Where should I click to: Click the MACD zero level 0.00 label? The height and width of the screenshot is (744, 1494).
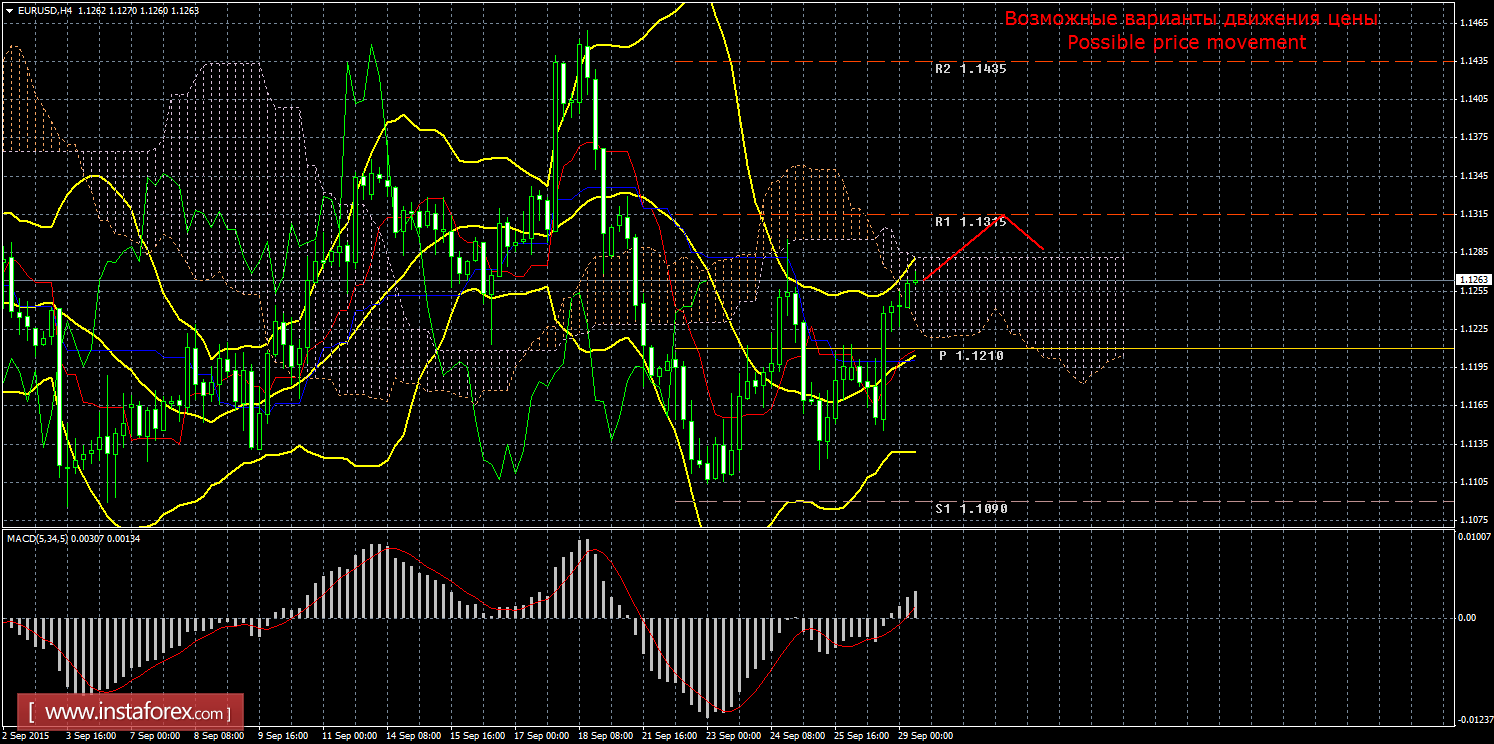[x=1466, y=617]
